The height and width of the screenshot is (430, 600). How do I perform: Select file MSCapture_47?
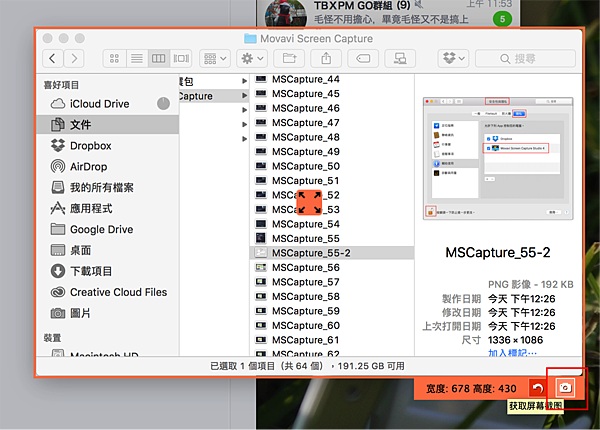332,123
